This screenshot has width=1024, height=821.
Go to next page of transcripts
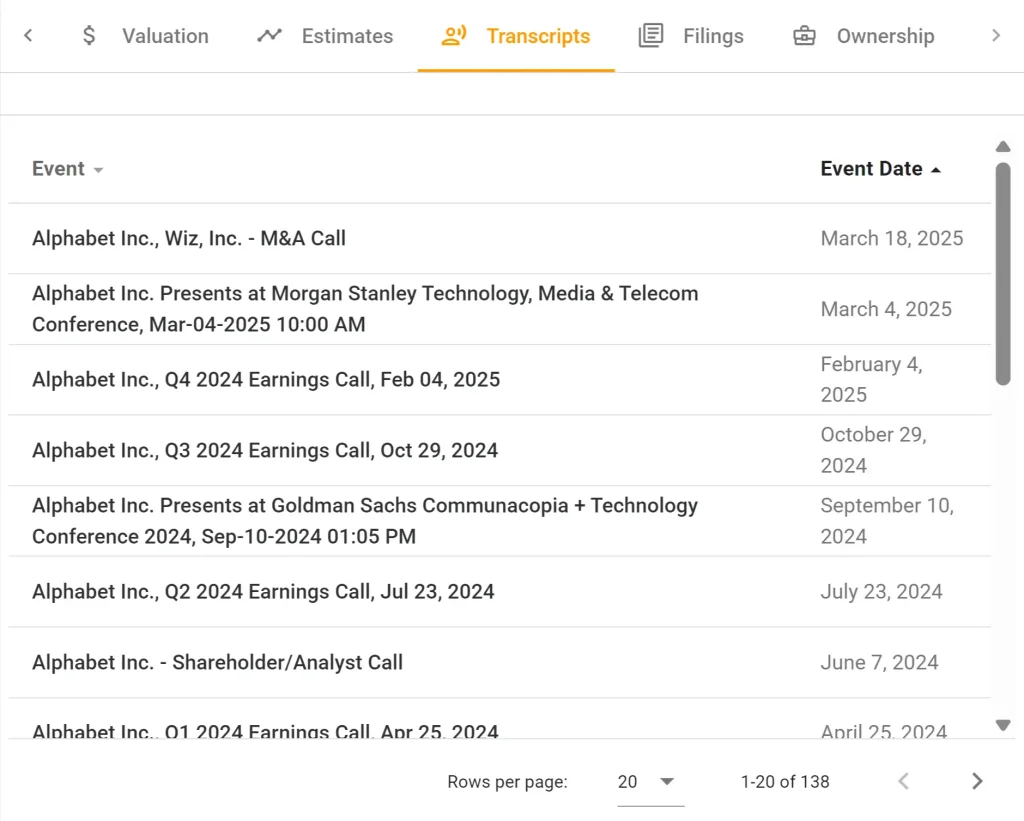pyautogui.click(x=977, y=782)
